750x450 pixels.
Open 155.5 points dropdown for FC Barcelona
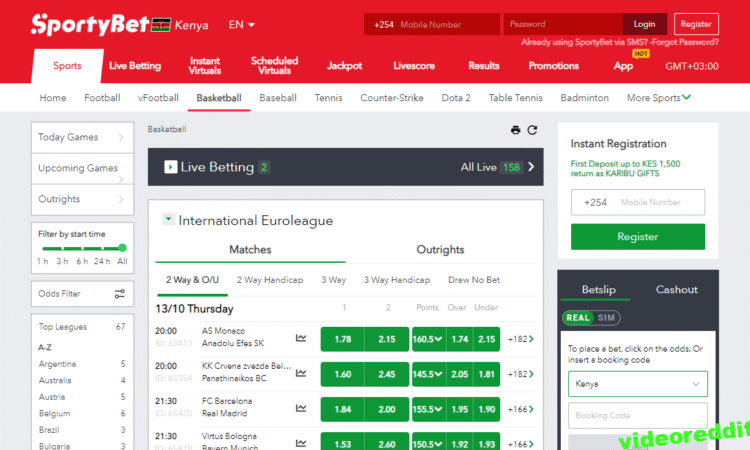[427, 409]
